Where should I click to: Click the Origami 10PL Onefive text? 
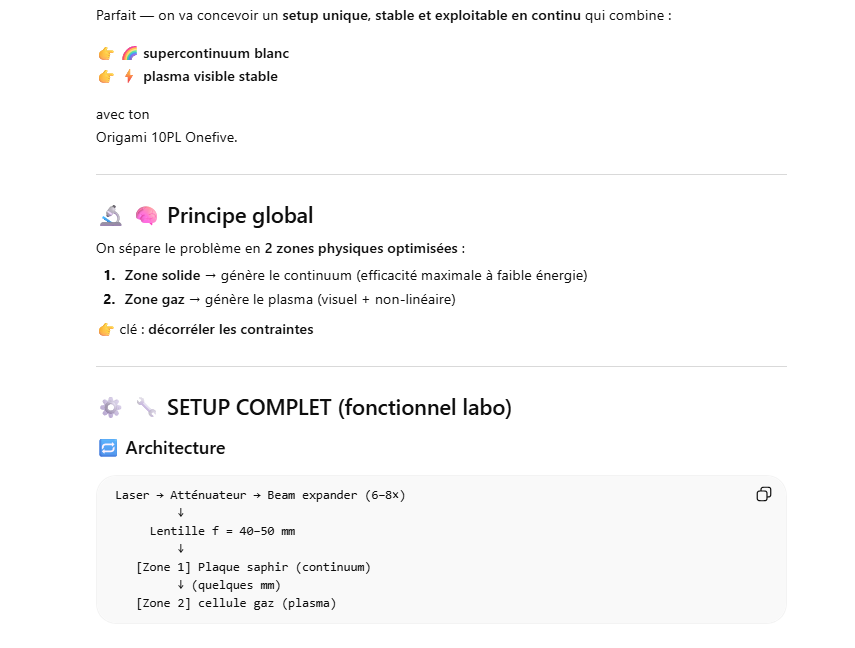point(166,137)
